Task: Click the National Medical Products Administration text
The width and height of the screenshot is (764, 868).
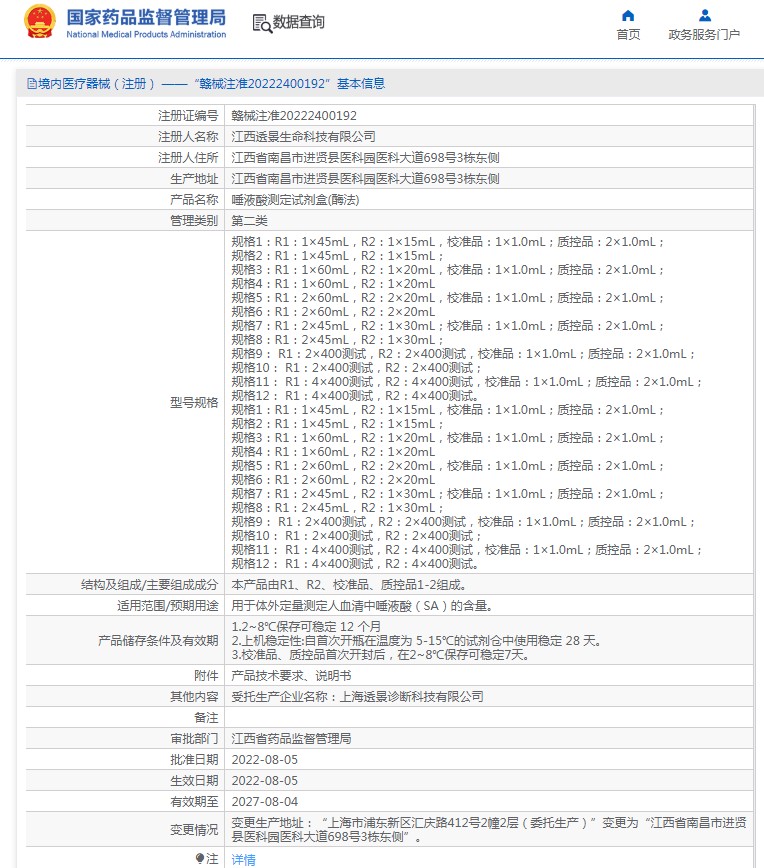Action: pyautogui.click(x=146, y=34)
